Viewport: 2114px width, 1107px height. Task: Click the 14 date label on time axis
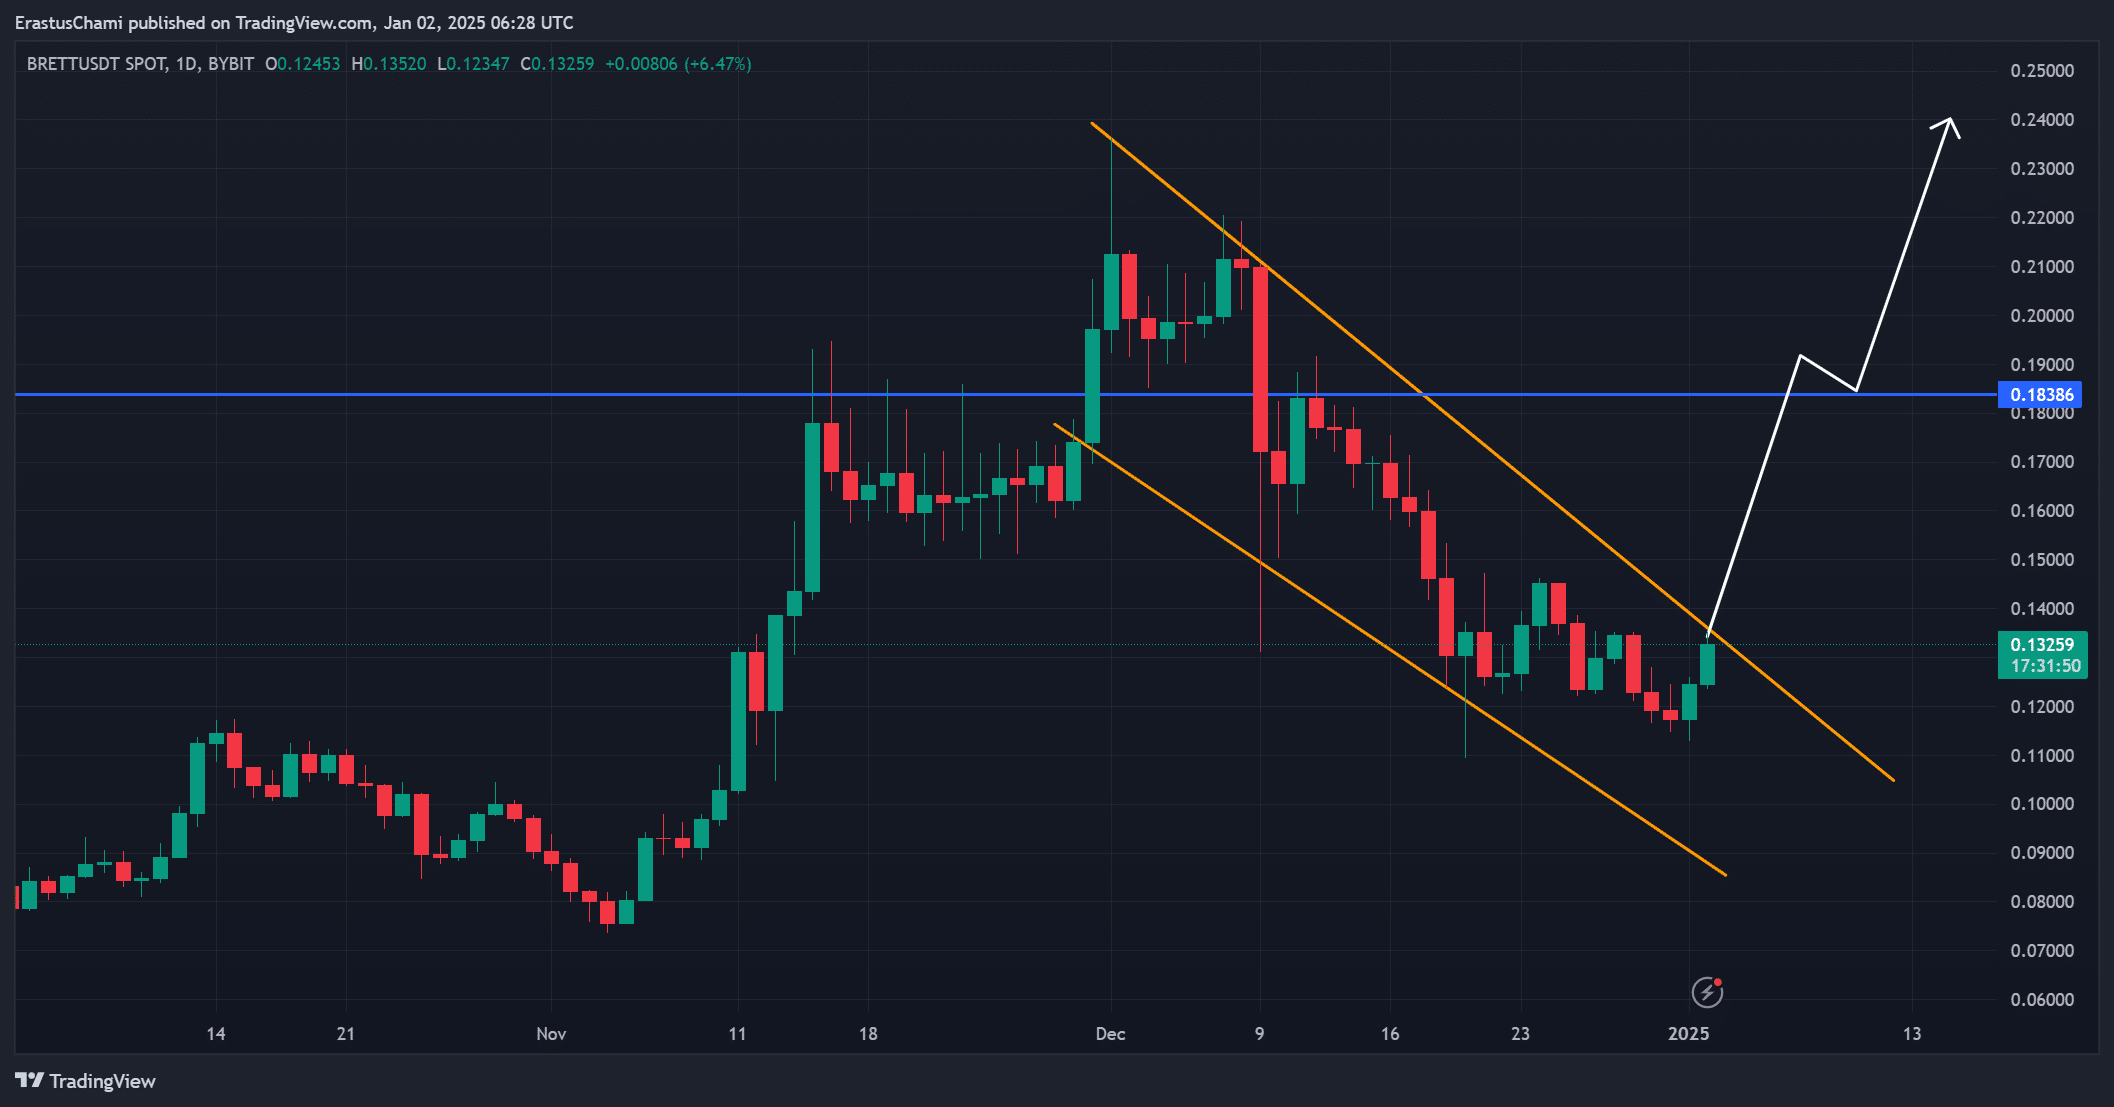coord(216,1034)
